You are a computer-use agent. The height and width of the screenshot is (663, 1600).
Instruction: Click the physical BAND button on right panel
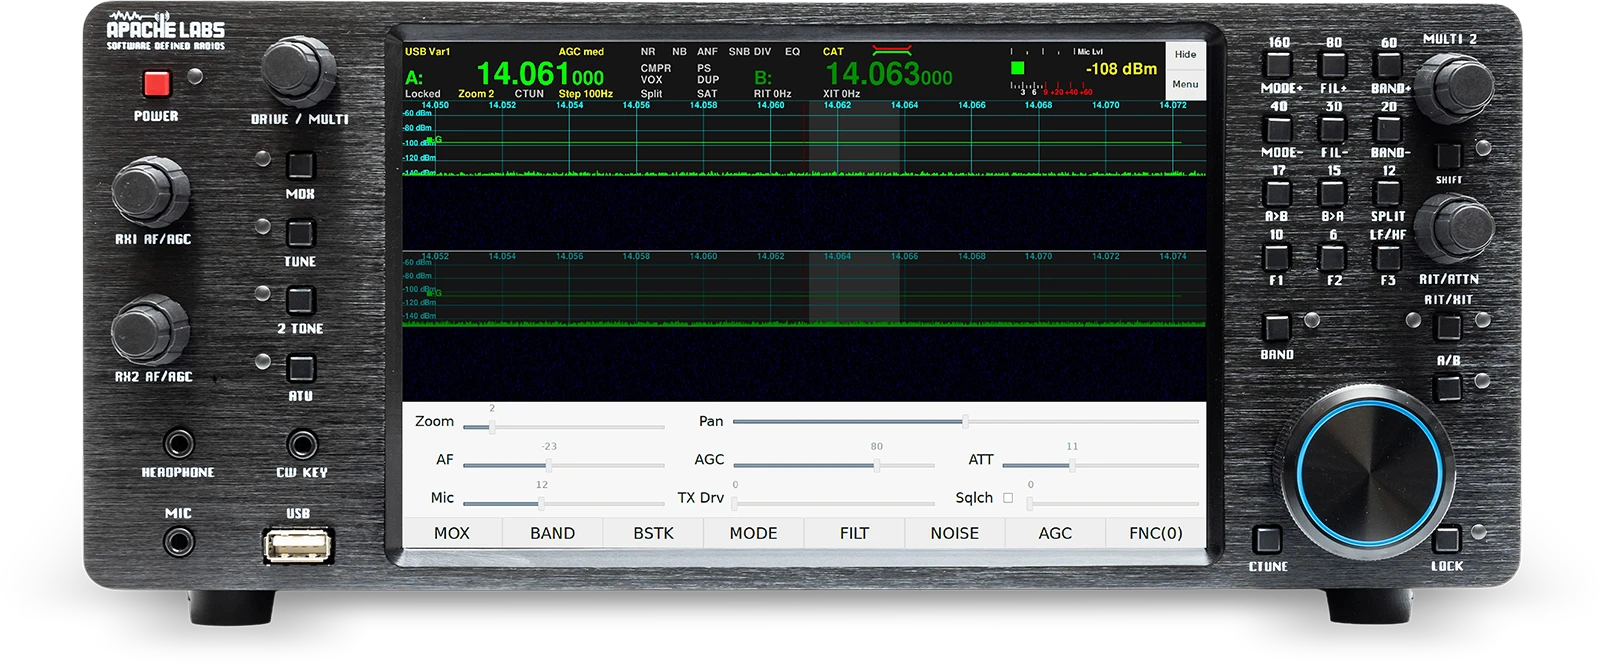coord(1276,328)
